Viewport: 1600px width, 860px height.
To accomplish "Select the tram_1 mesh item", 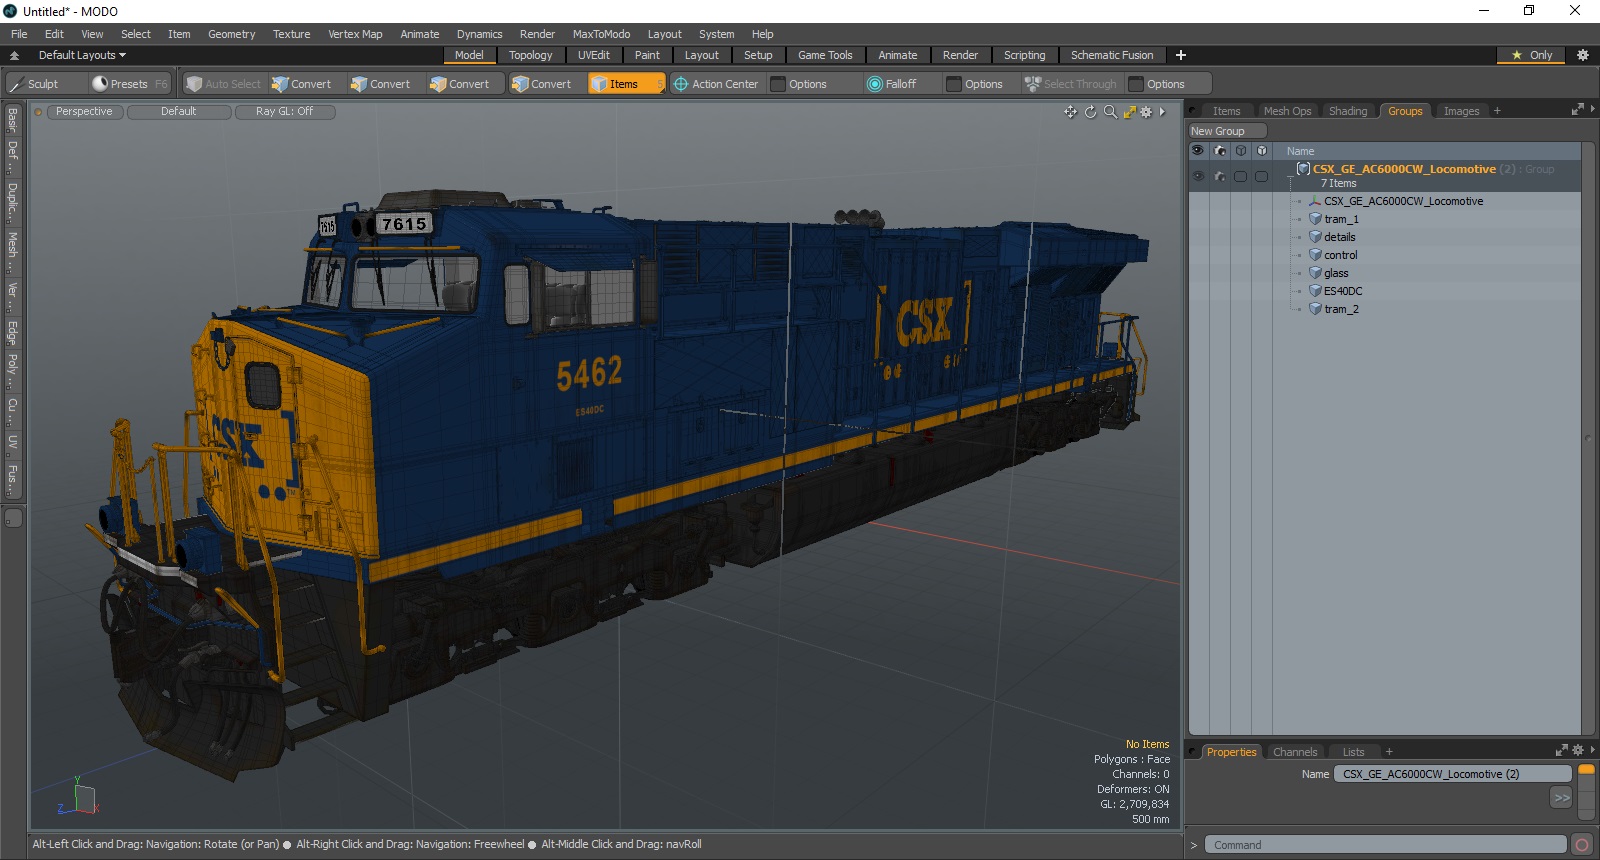I will click(x=1340, y=219).
